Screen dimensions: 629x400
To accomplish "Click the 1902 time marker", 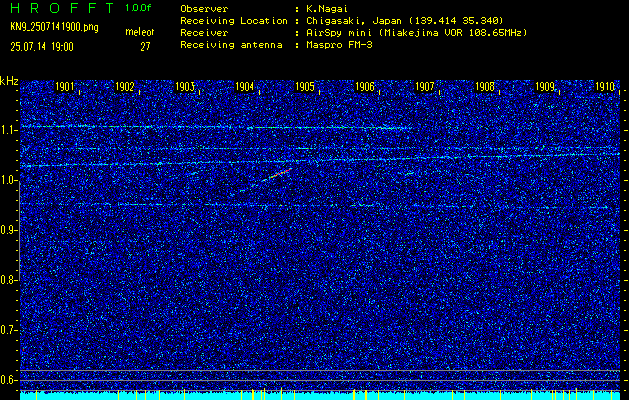I will (124, 87).
